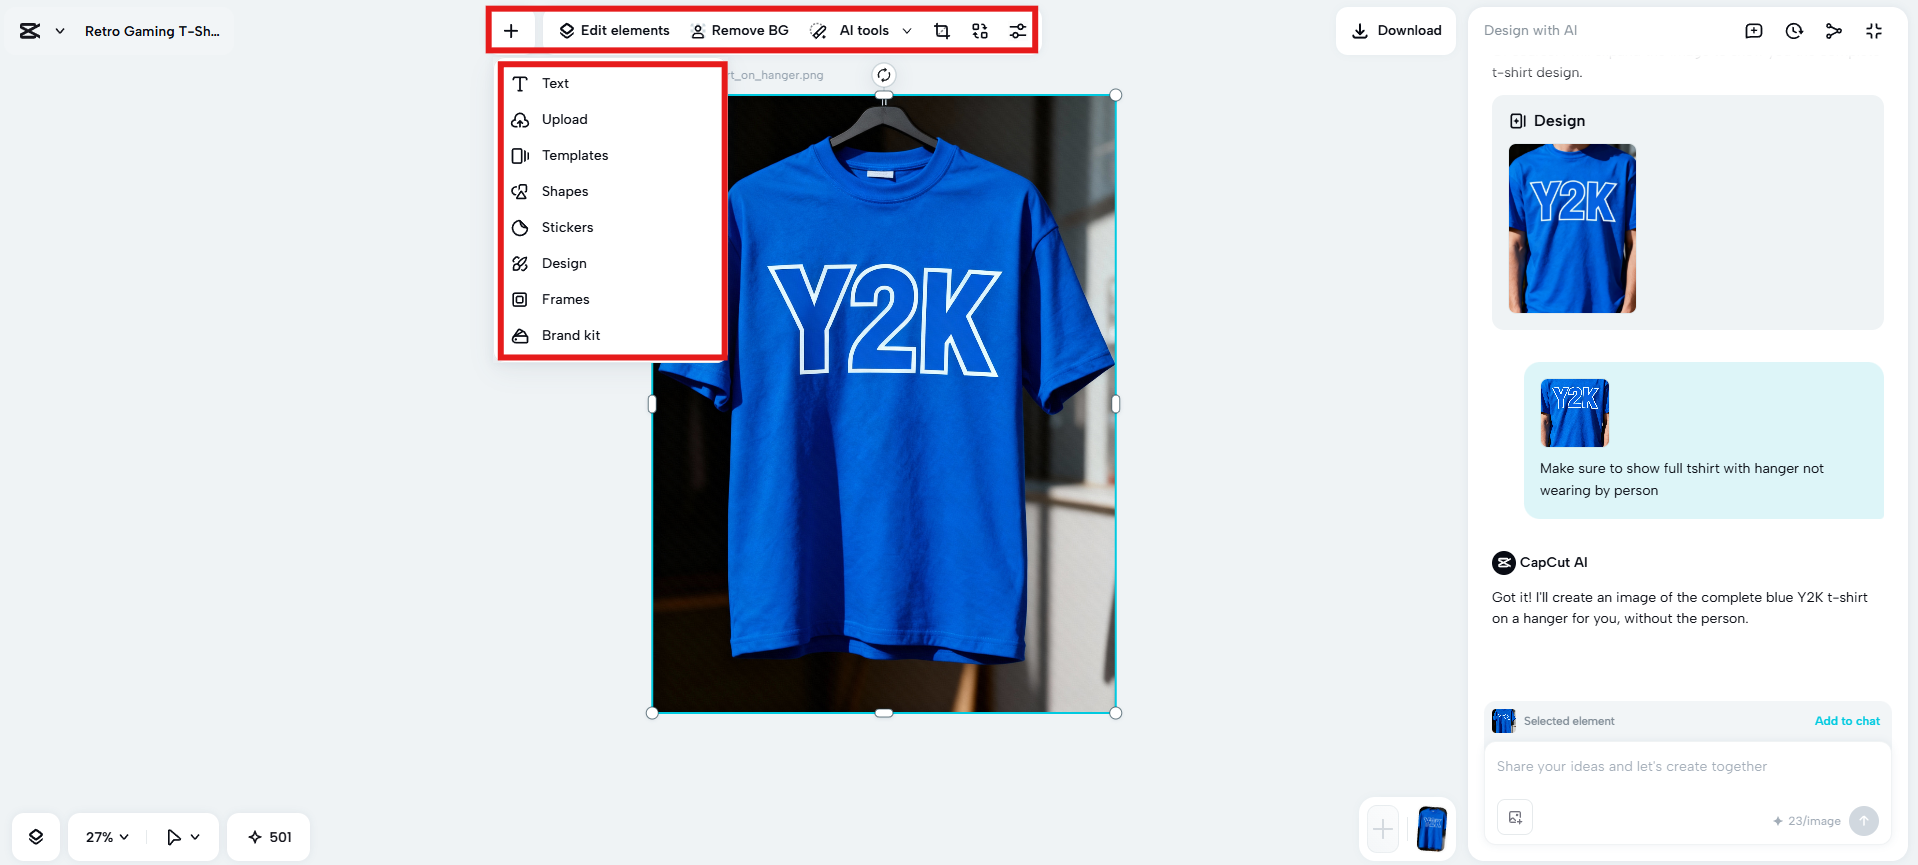Click the bottom edge middle resize handle
The image size is (1918, 865).
pos(884,713)
